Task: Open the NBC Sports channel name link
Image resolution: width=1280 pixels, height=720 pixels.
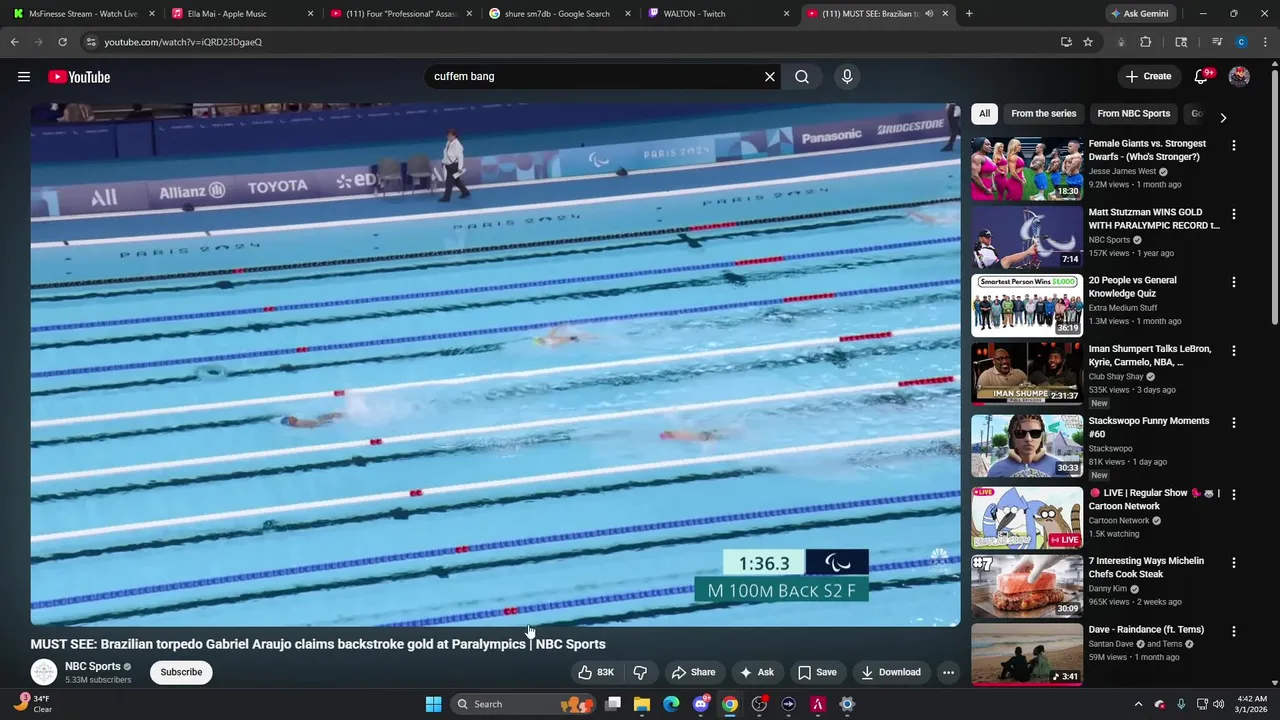Action: tap(92, 666)
